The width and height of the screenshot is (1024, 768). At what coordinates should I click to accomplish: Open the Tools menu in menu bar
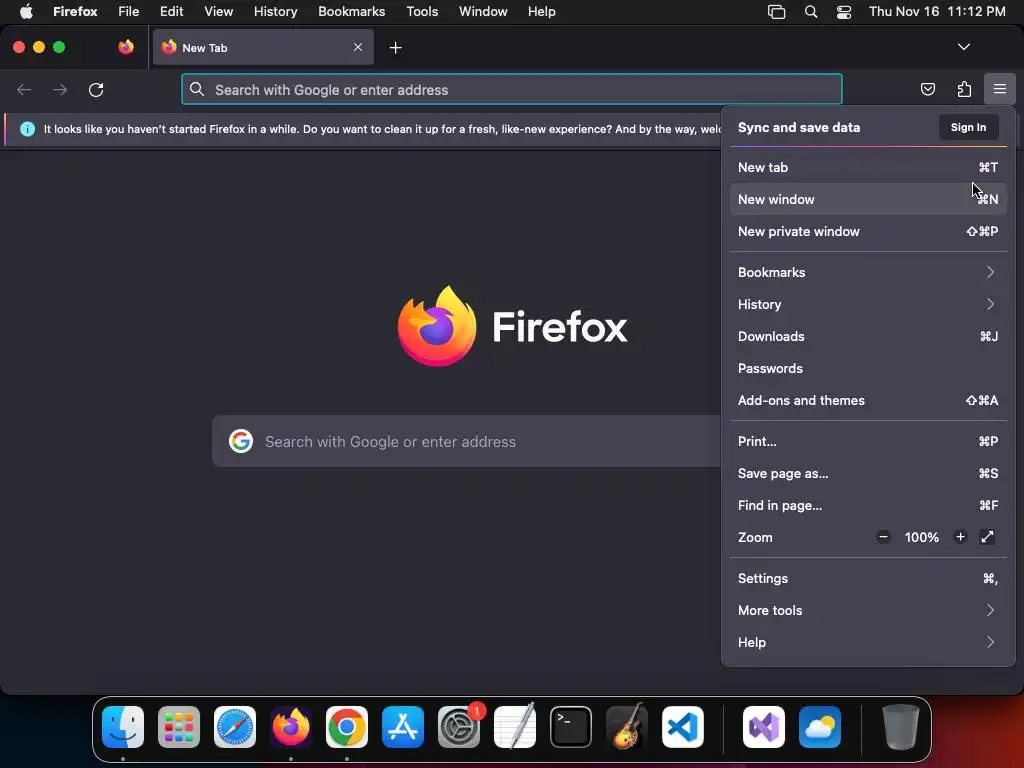tap(422, 11)
